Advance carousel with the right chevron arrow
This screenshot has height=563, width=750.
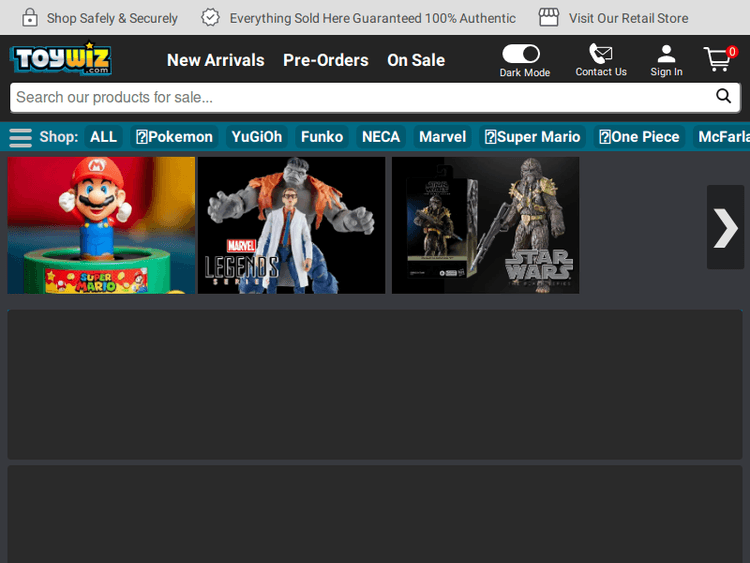click(725, 227)
